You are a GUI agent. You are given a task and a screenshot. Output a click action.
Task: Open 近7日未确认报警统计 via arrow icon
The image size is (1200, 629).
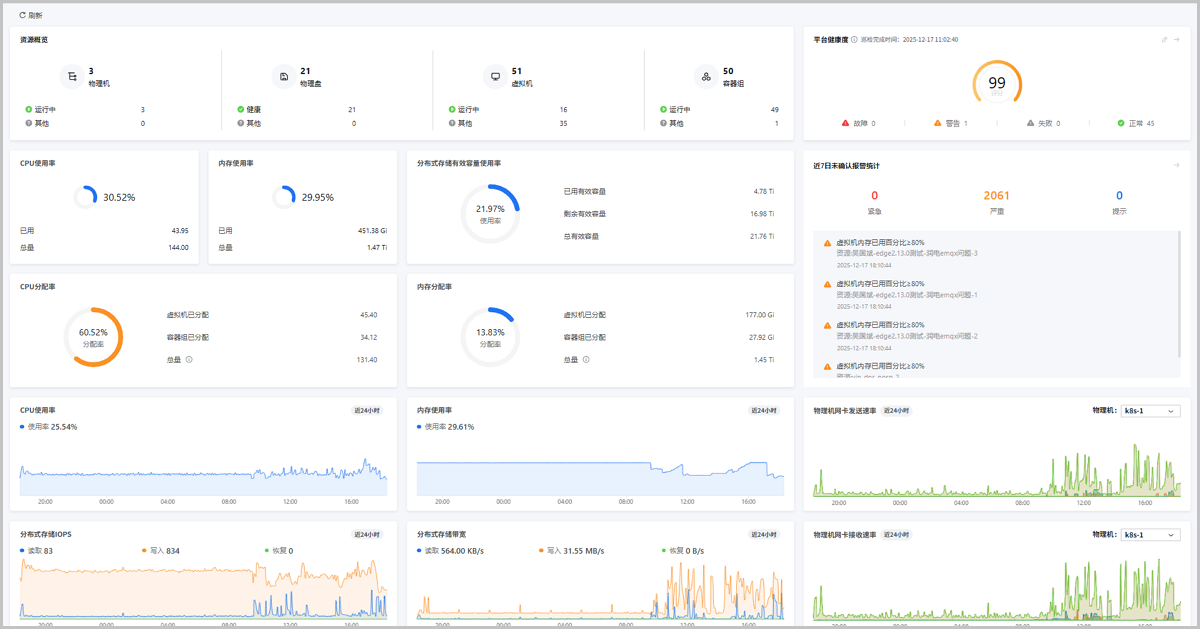point(1177,165)
